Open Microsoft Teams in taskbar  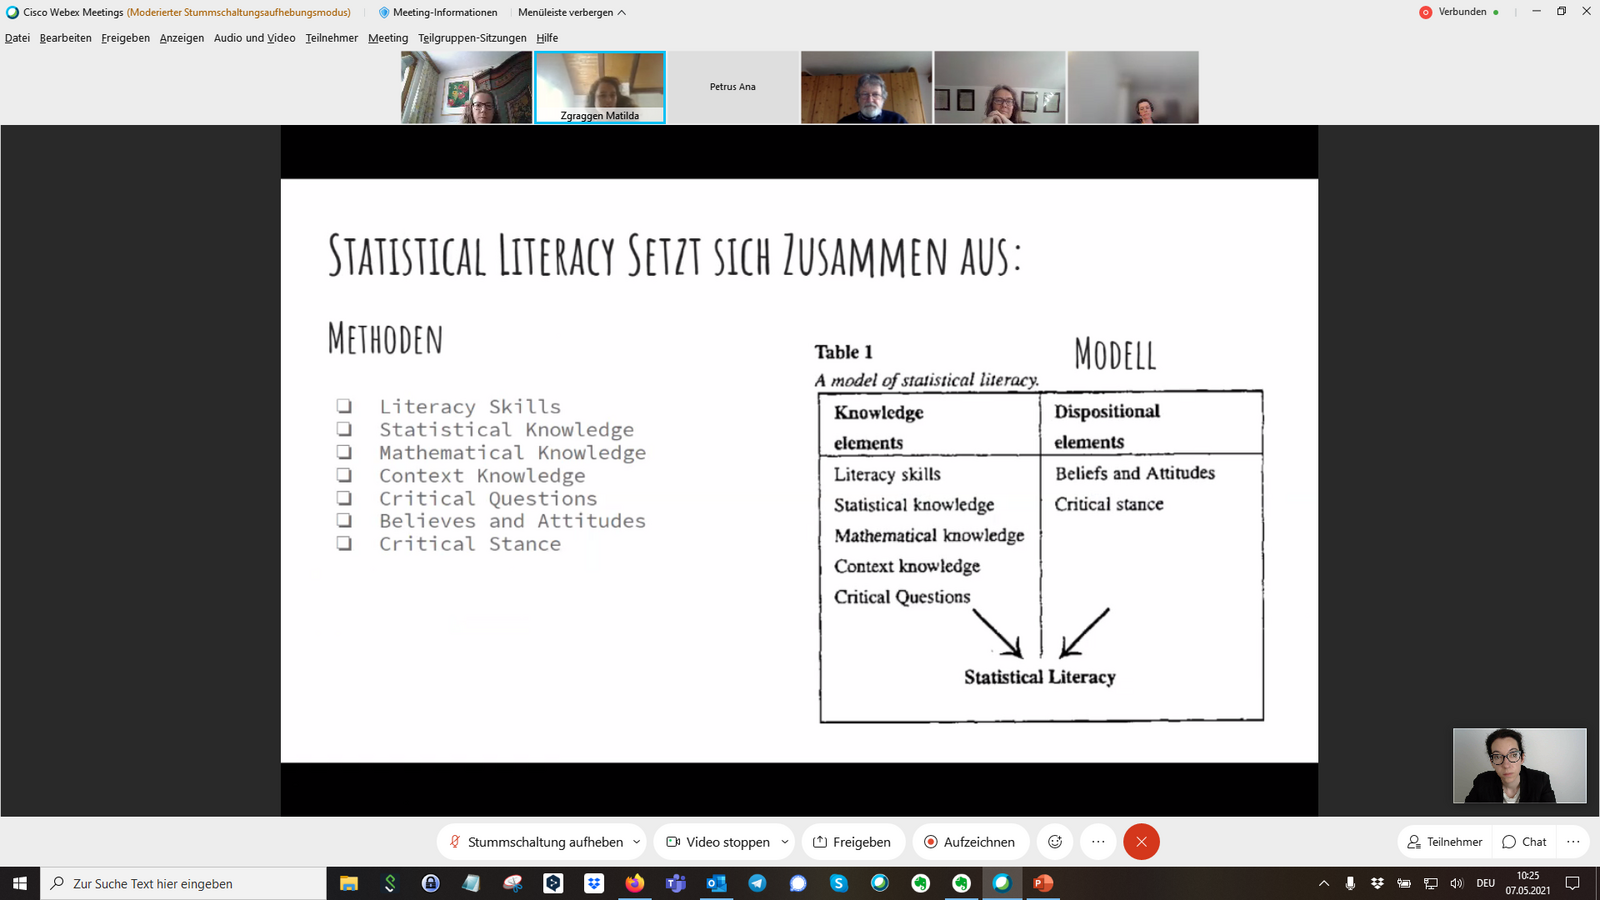[x=676, y=883]
